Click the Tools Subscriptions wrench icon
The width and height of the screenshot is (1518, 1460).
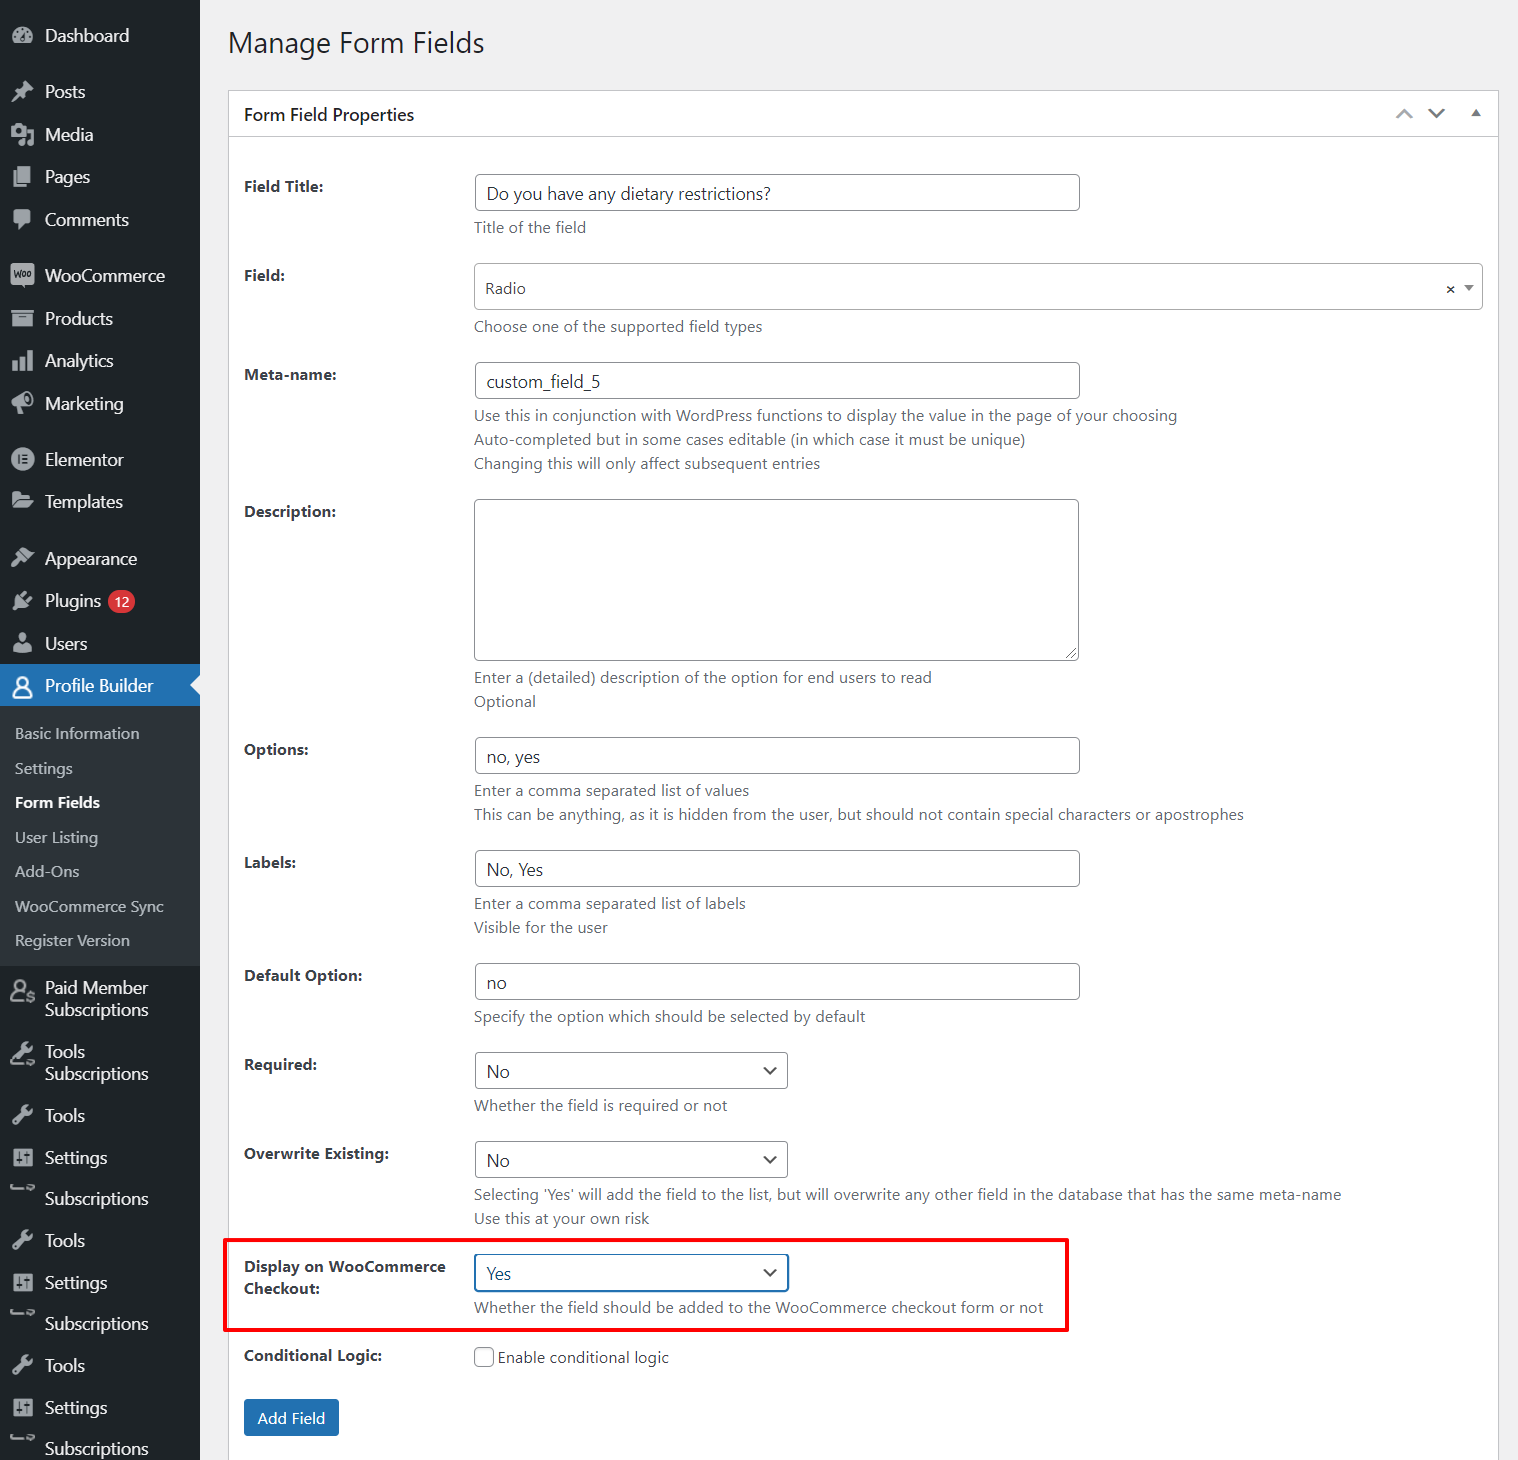pos(22,1053)
